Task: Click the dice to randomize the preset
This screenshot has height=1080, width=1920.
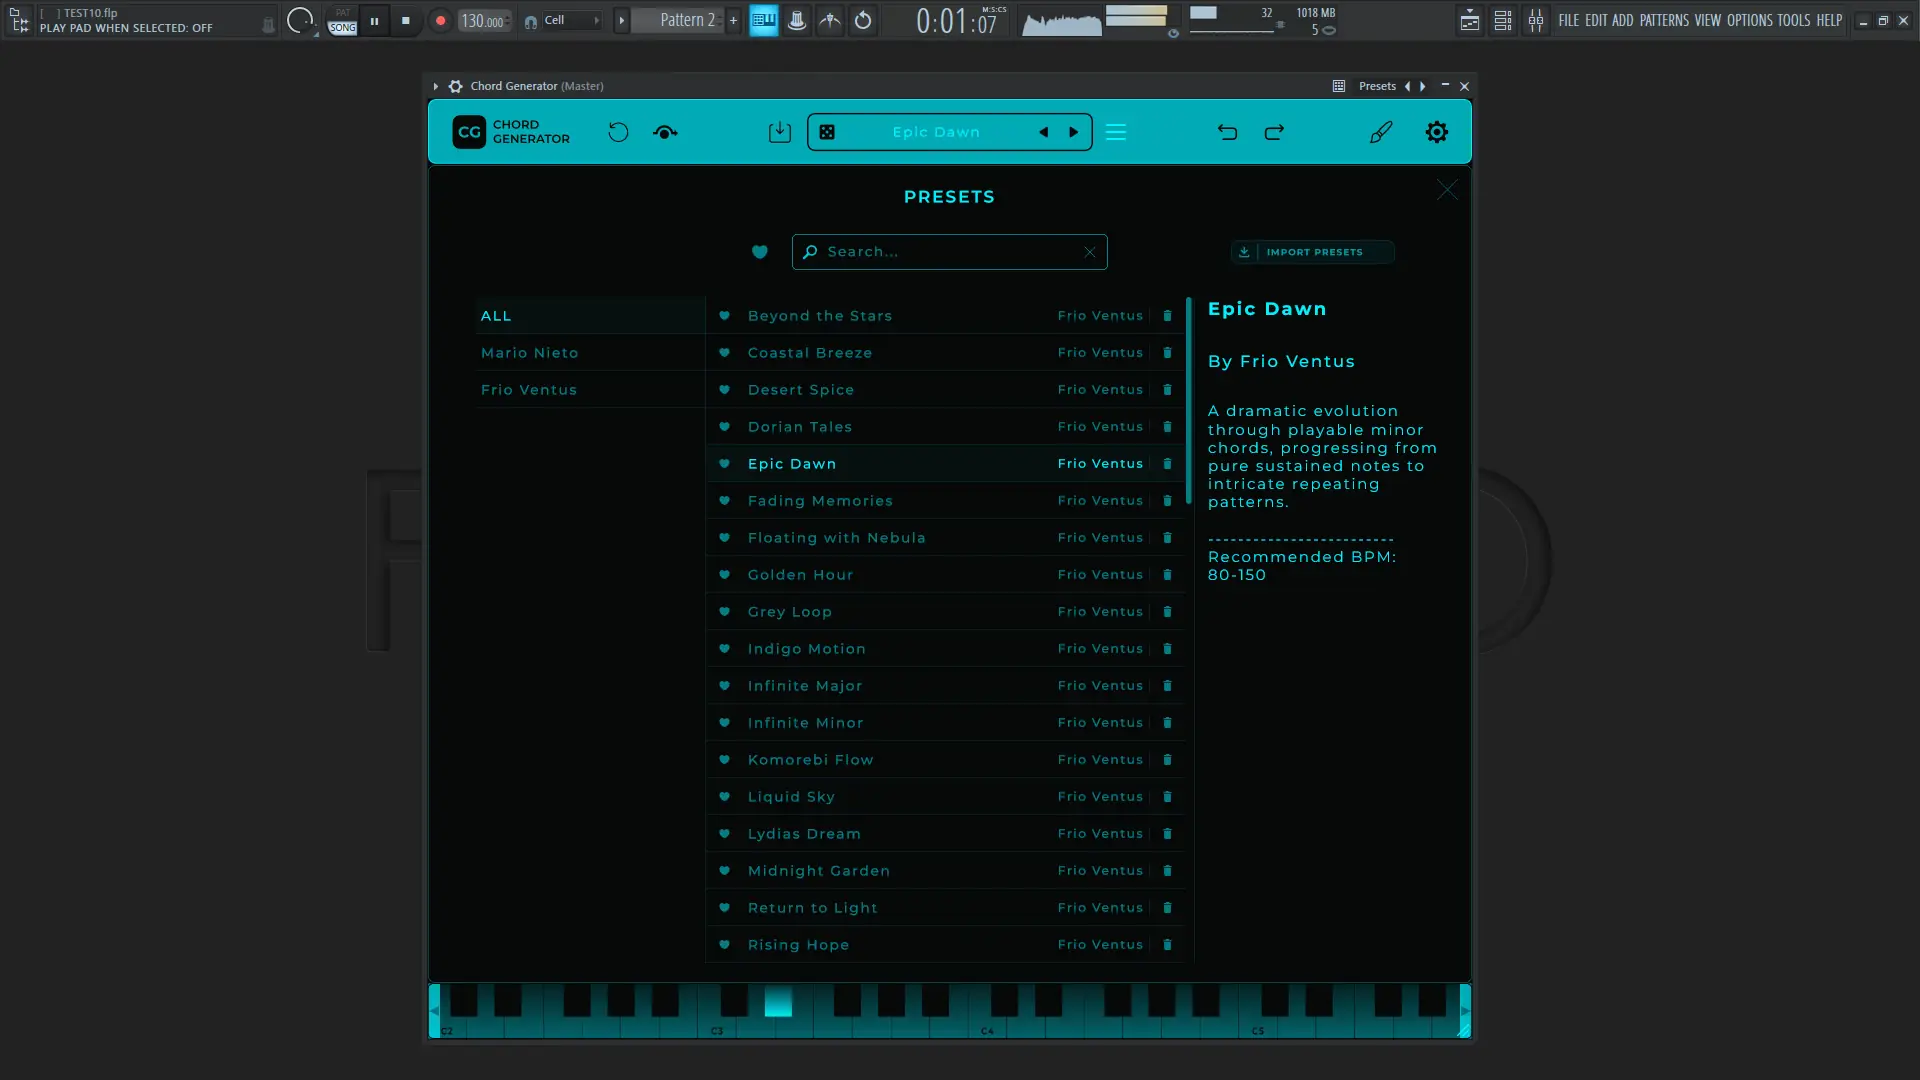Action: pos(827,131)
